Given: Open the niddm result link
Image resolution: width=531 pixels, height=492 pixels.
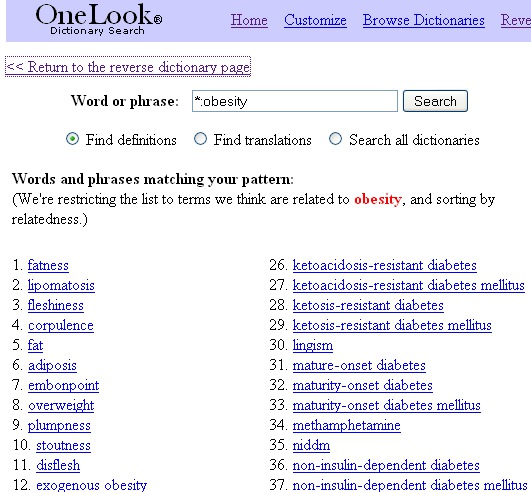Looking at the screenshot, I should point(311,445).
